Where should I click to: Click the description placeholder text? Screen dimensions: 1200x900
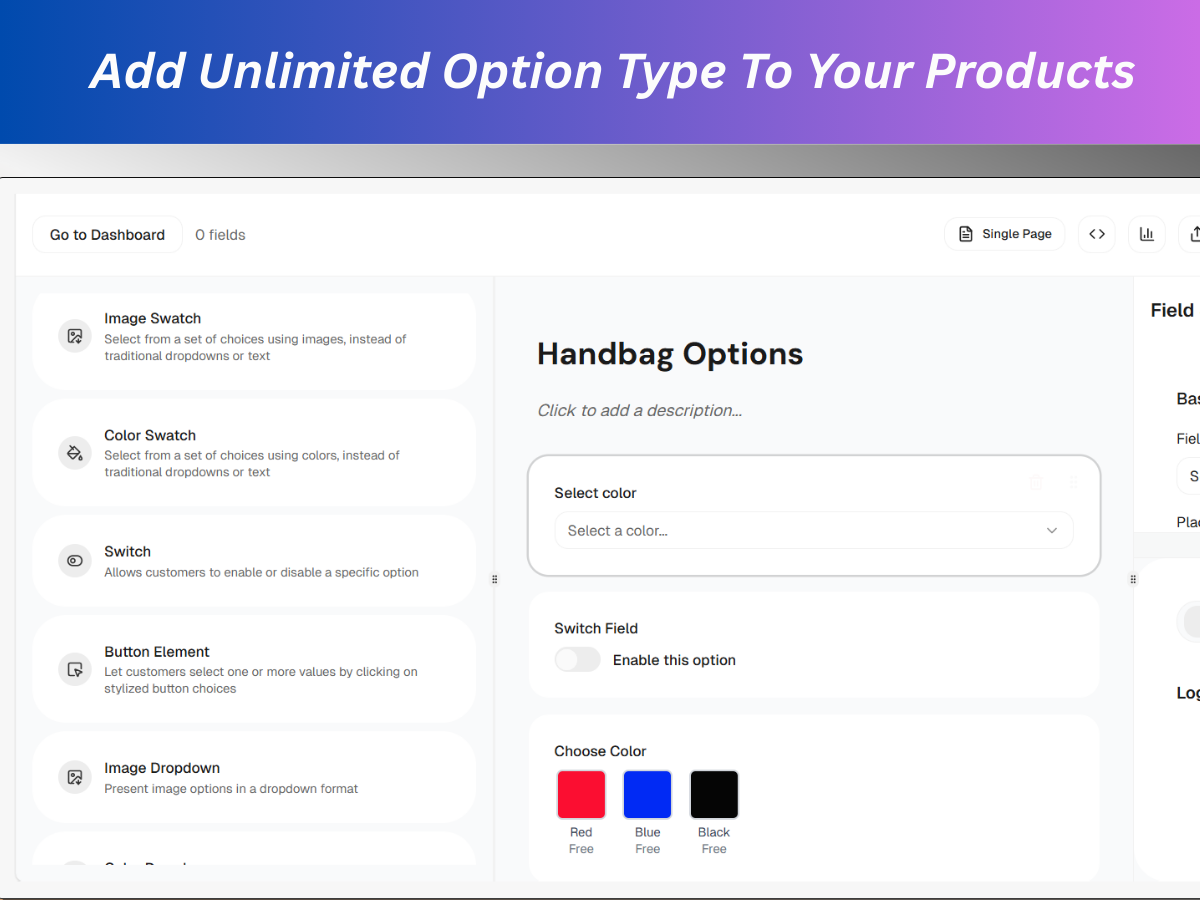[640, 410]
